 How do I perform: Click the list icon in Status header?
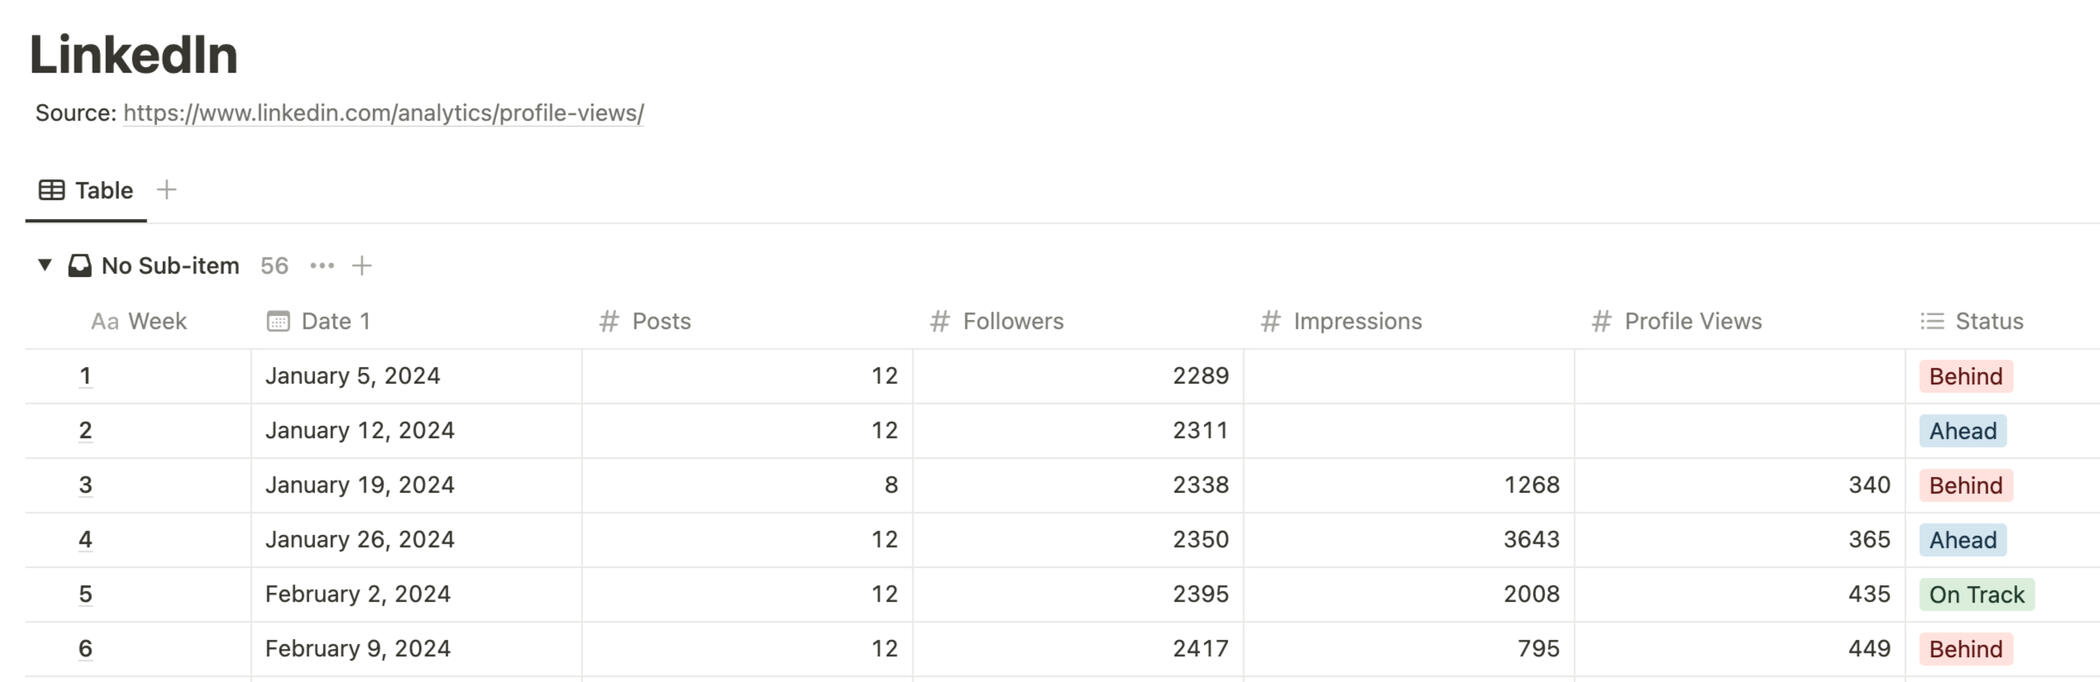(x=1932, y=321)
